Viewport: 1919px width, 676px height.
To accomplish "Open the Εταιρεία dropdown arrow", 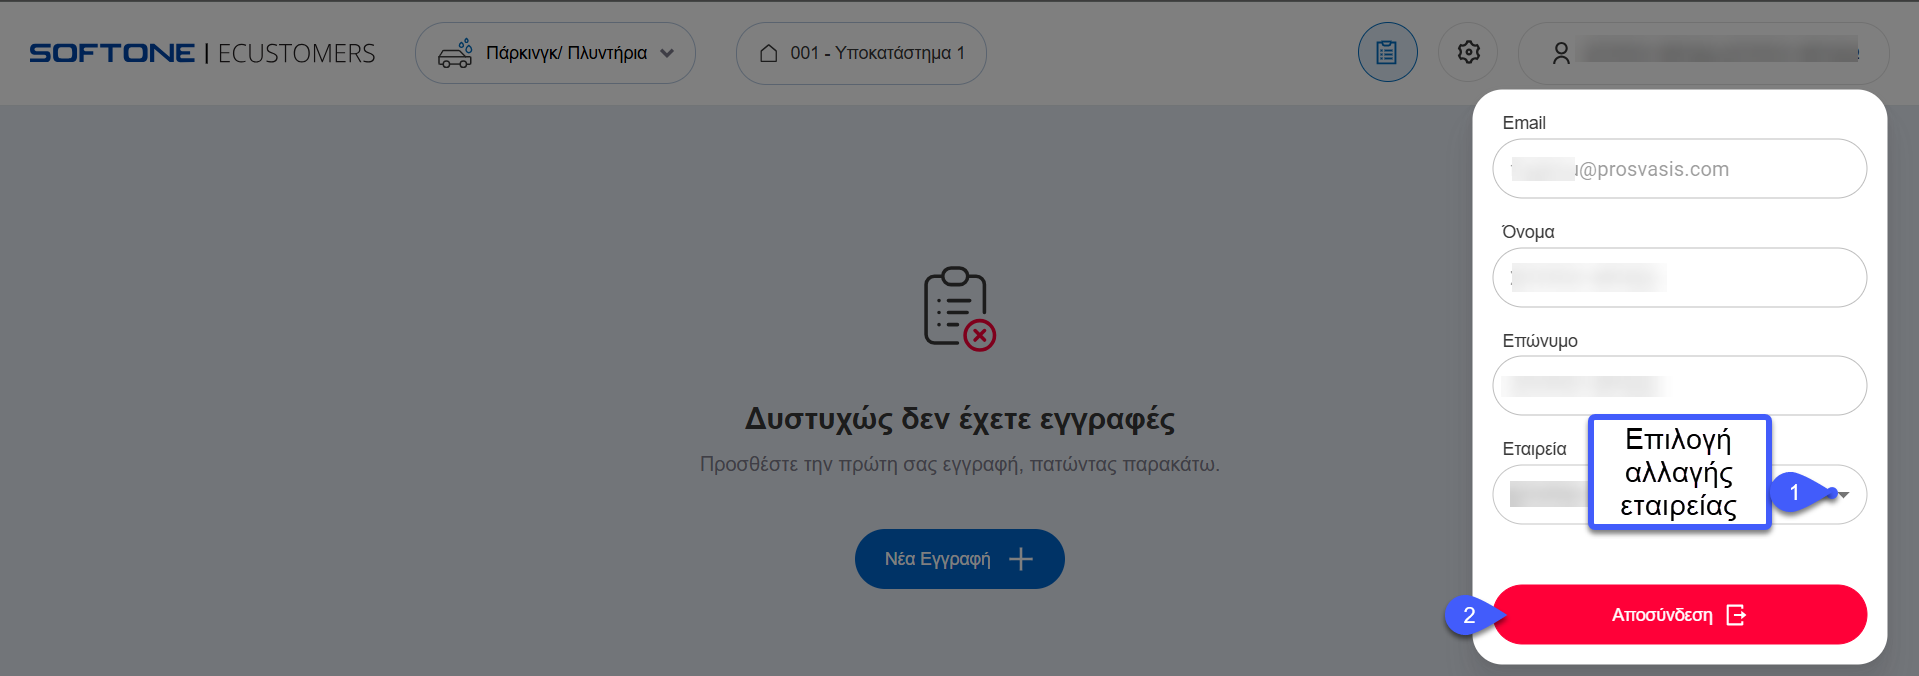I will [x=1843, y=494].
